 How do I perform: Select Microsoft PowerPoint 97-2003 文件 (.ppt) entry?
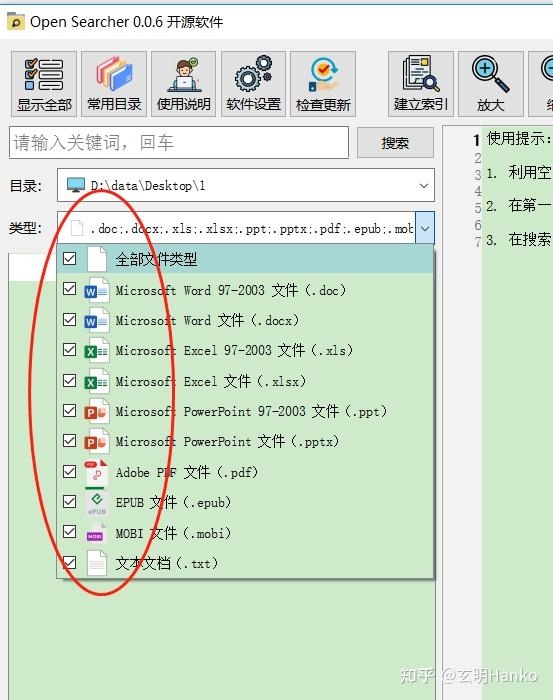click(245, 411)
